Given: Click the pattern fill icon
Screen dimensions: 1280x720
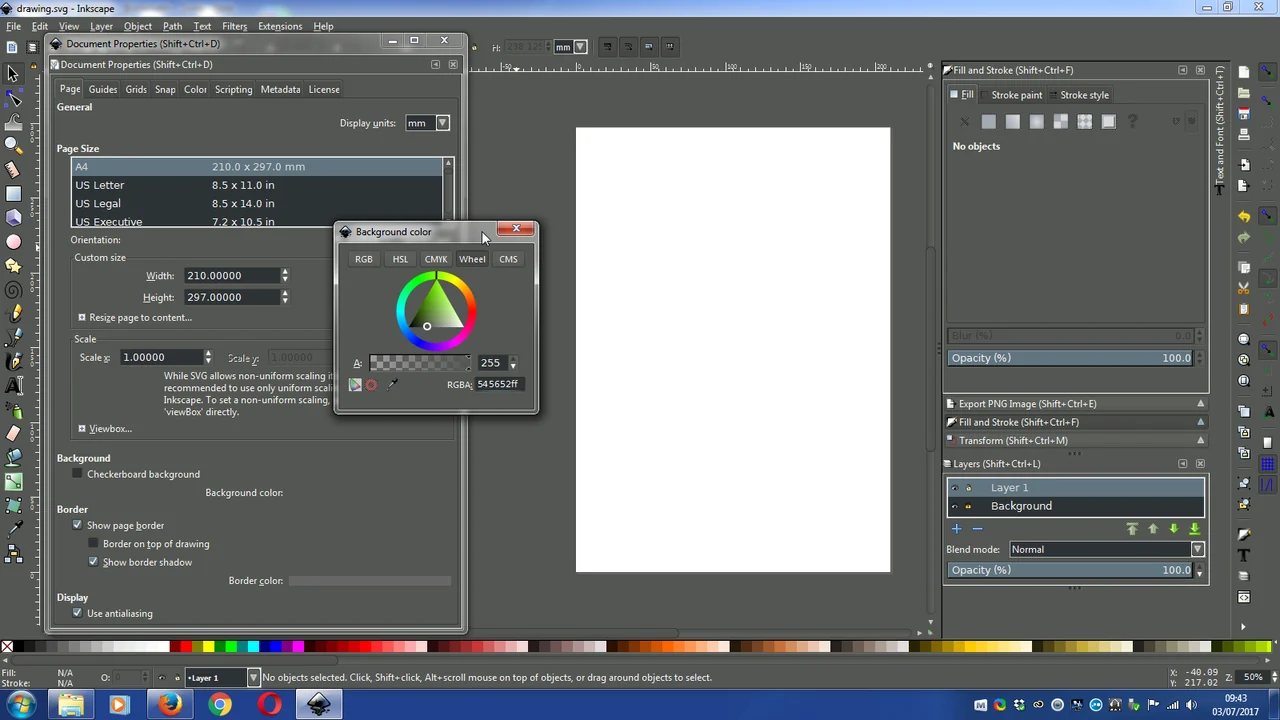Looking at the screenshot, I should coord(1085,121).
